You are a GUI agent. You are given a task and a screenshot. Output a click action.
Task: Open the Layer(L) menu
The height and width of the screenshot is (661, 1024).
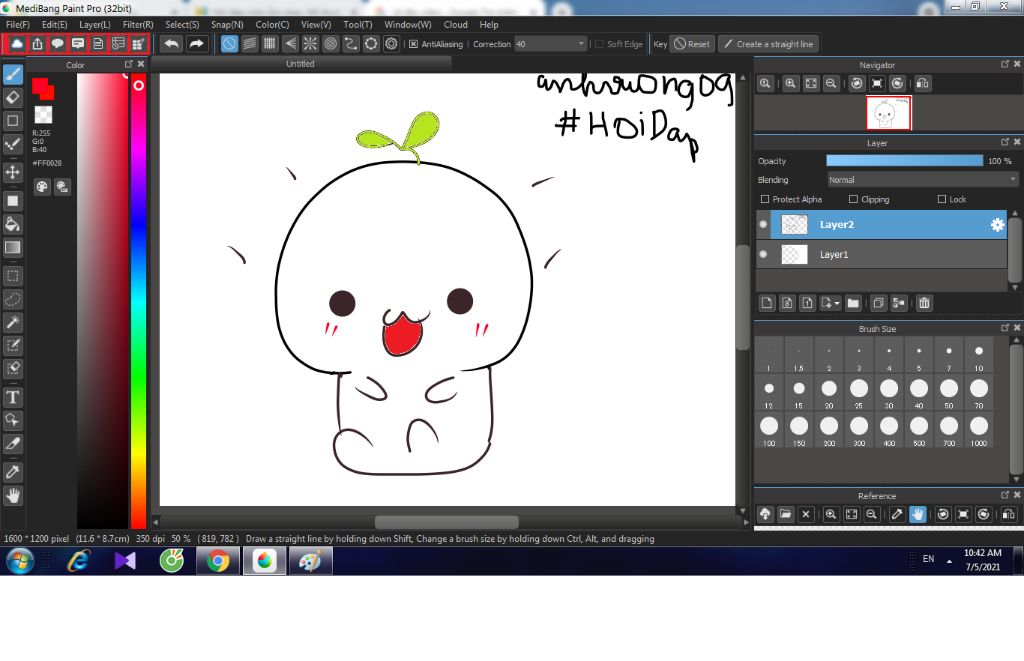95,25
